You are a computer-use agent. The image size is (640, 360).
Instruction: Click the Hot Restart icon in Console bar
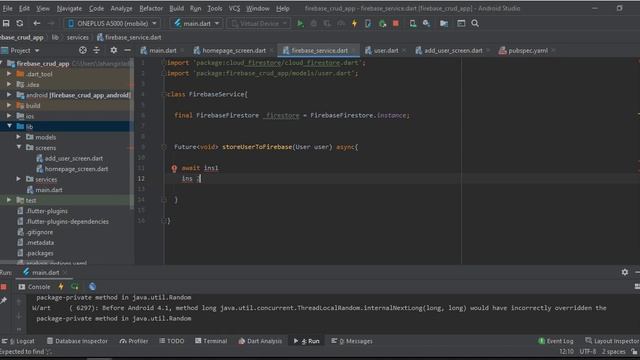(x=75, y=287)
